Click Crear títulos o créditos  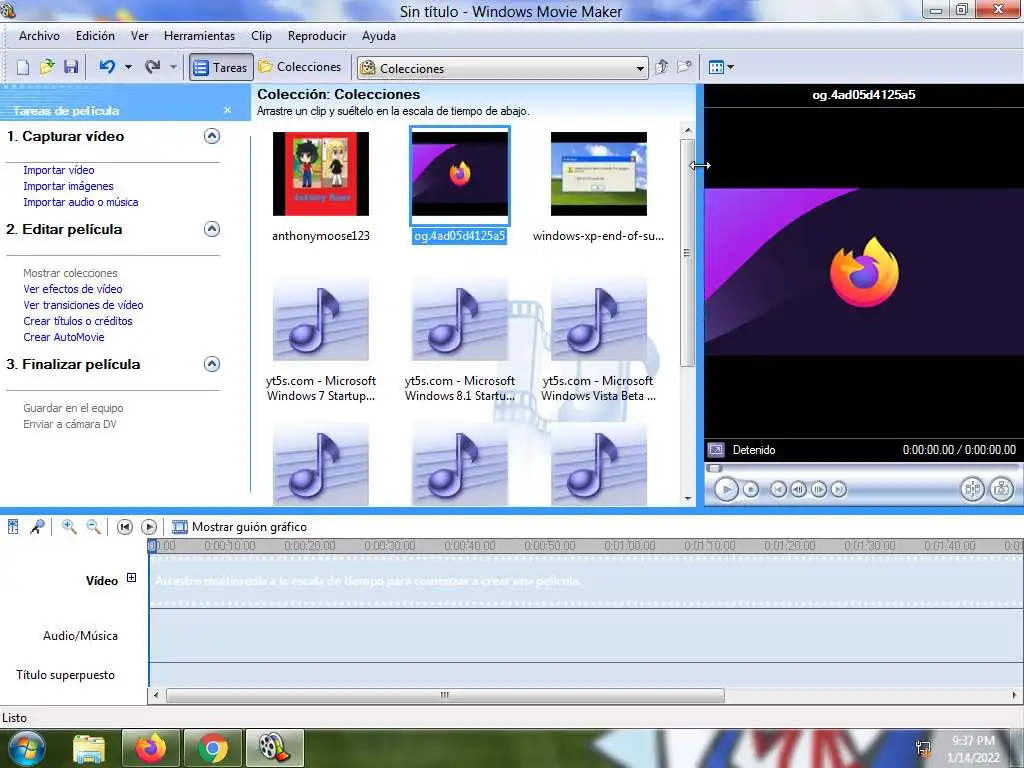pyautogui.click(x=78, y=321)
